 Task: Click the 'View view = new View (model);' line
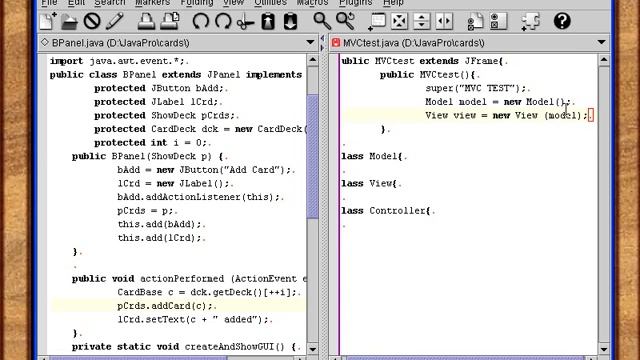[x=507, y=116]
